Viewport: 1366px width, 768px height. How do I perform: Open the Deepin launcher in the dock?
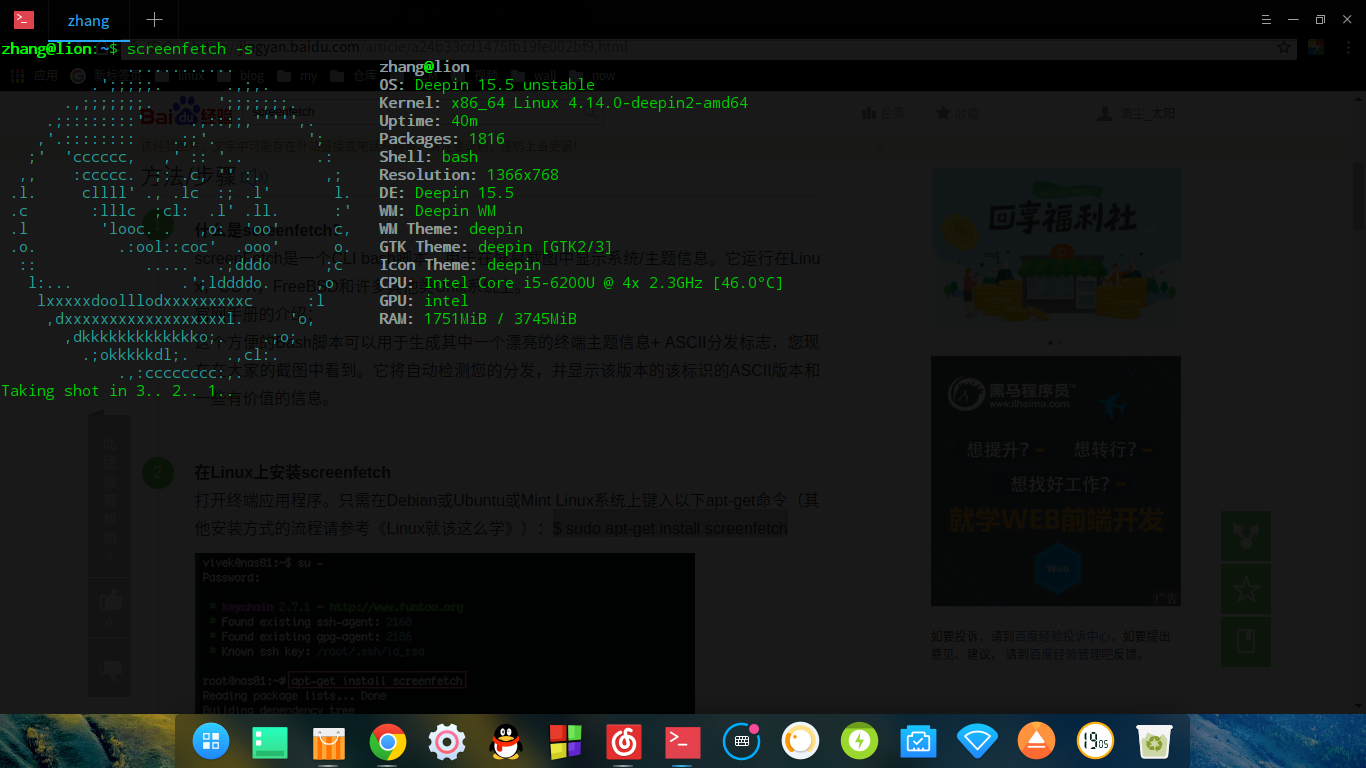(211, 741)
